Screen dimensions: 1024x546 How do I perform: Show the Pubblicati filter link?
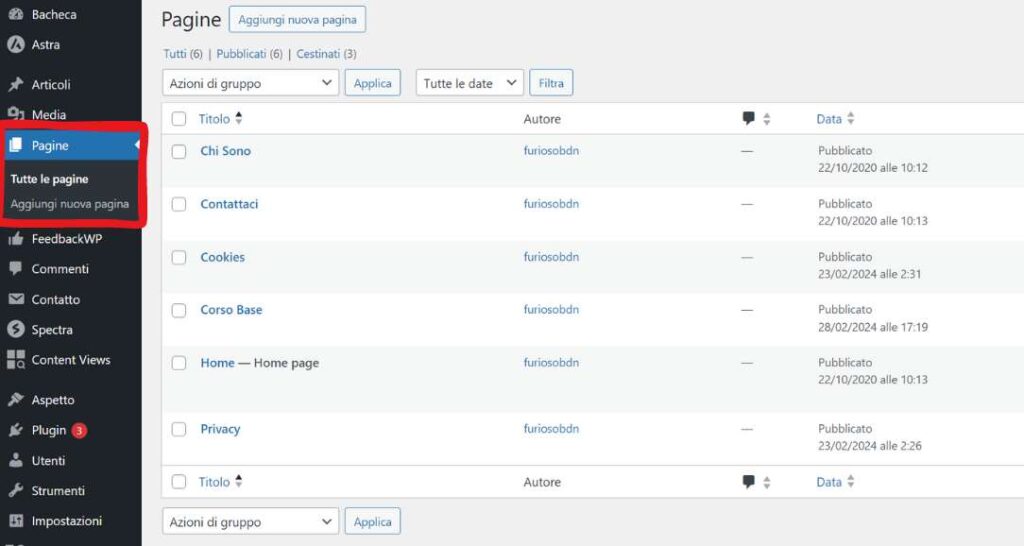pos(241,54)
